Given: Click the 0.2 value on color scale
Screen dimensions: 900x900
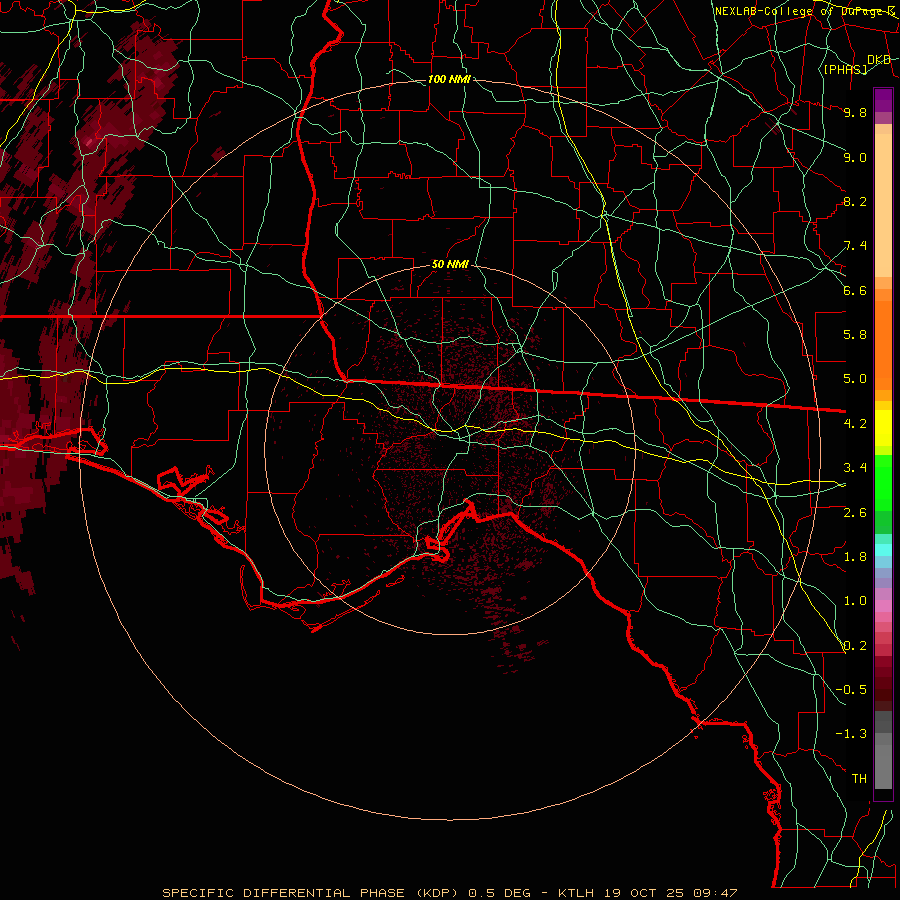Looking at the screenshot, I should [855, 646].
